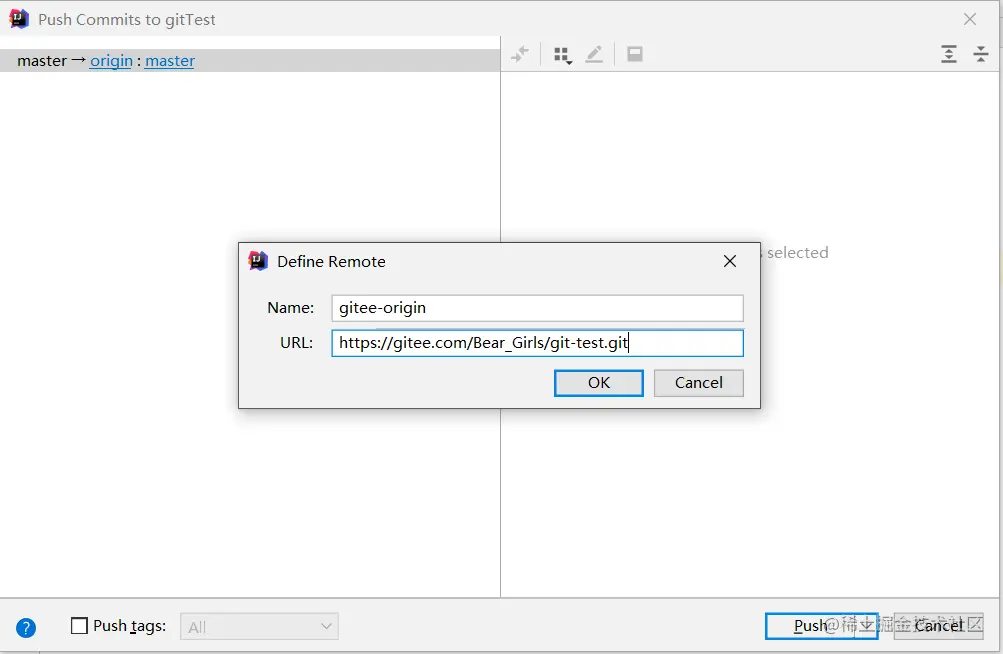Close the Define Remote dialog
1003x654 pixels.
[730, 261]
